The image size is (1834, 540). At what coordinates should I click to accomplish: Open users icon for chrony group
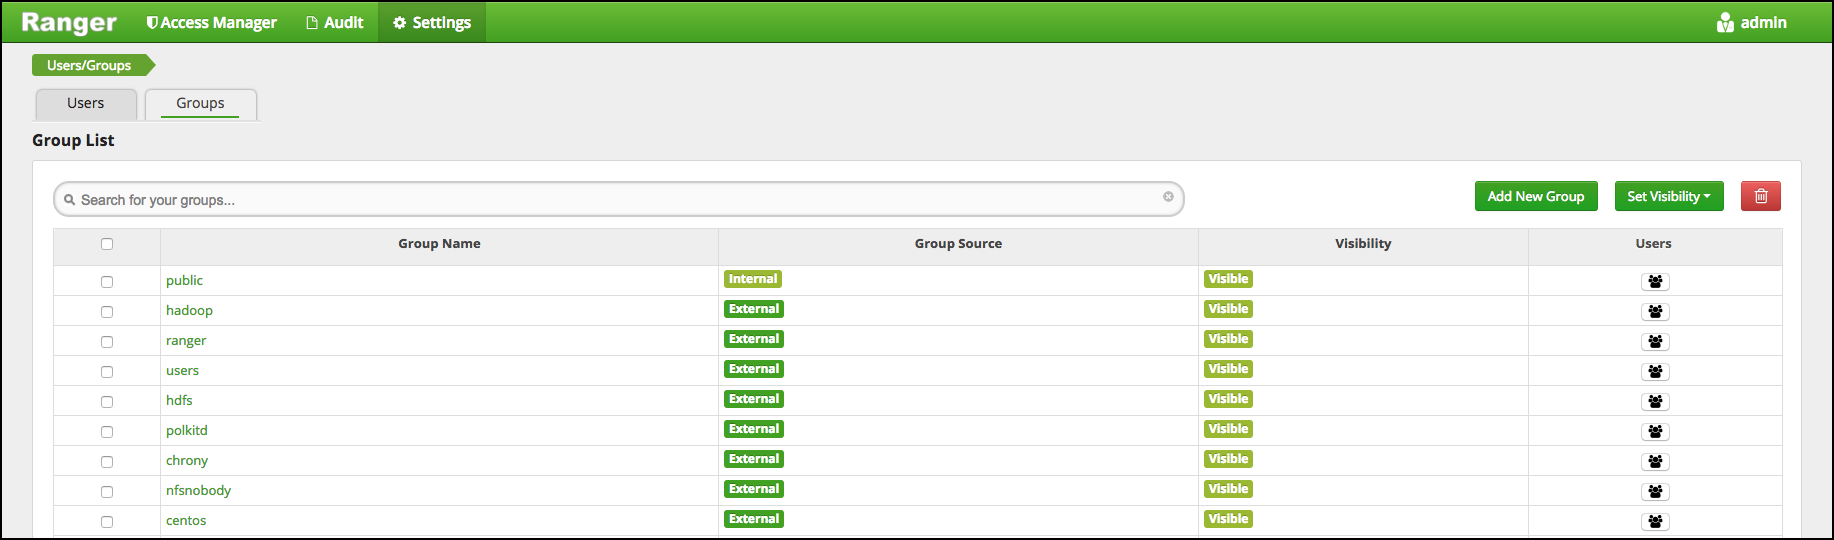tap(1655, 462)
